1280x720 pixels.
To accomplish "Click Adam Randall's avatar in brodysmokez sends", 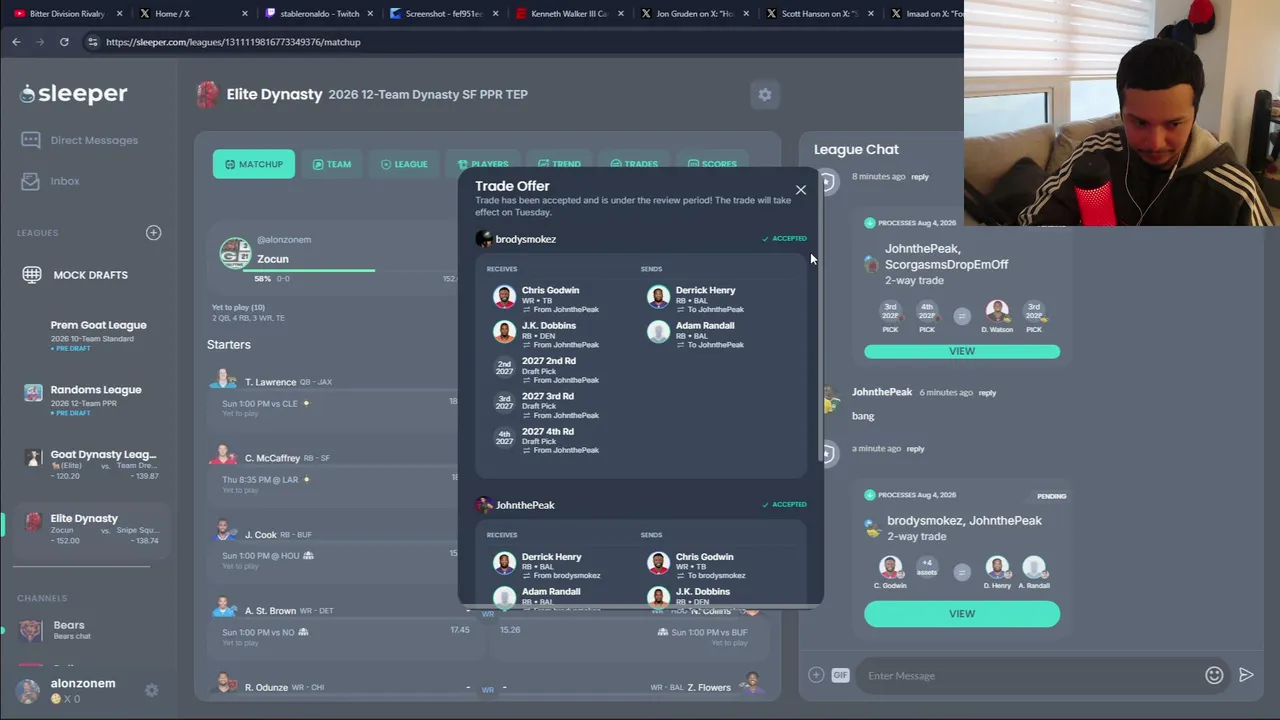I will click(658, 331).
